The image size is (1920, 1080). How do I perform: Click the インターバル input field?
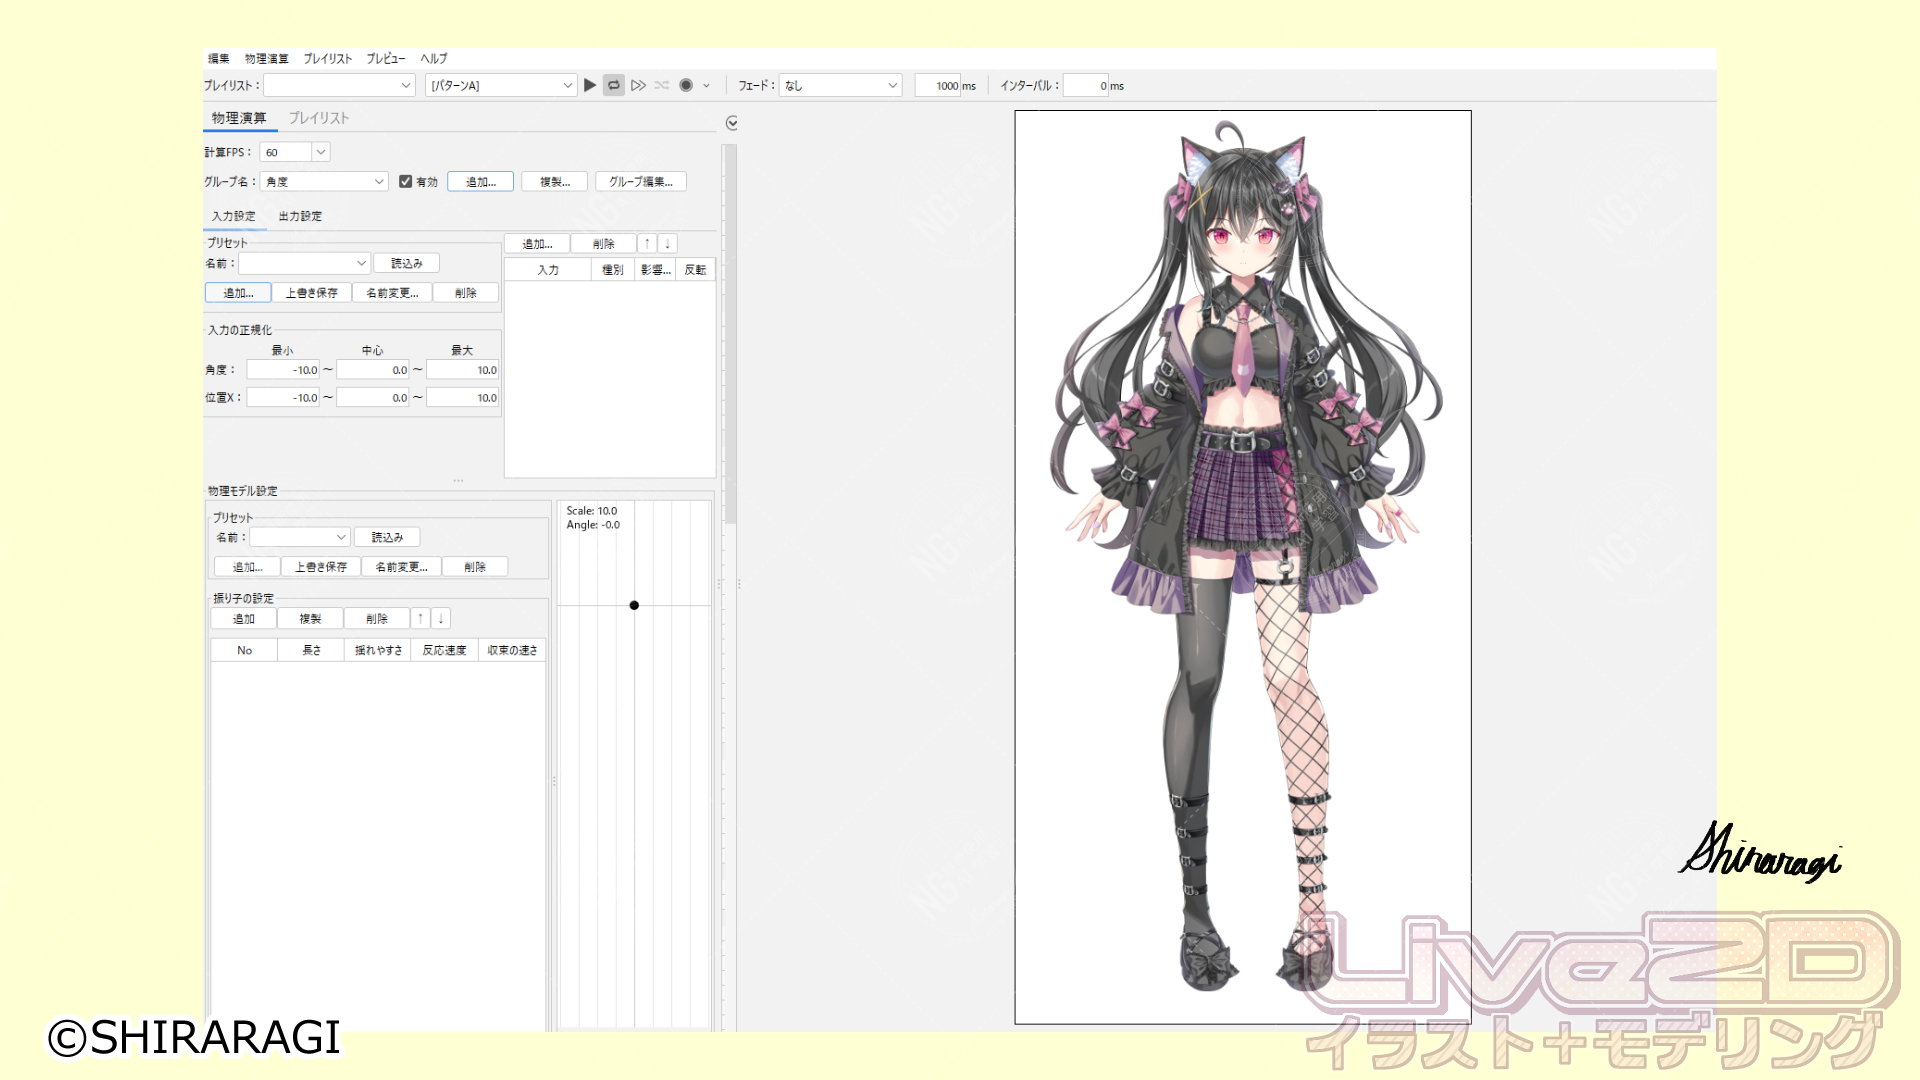1085,86
